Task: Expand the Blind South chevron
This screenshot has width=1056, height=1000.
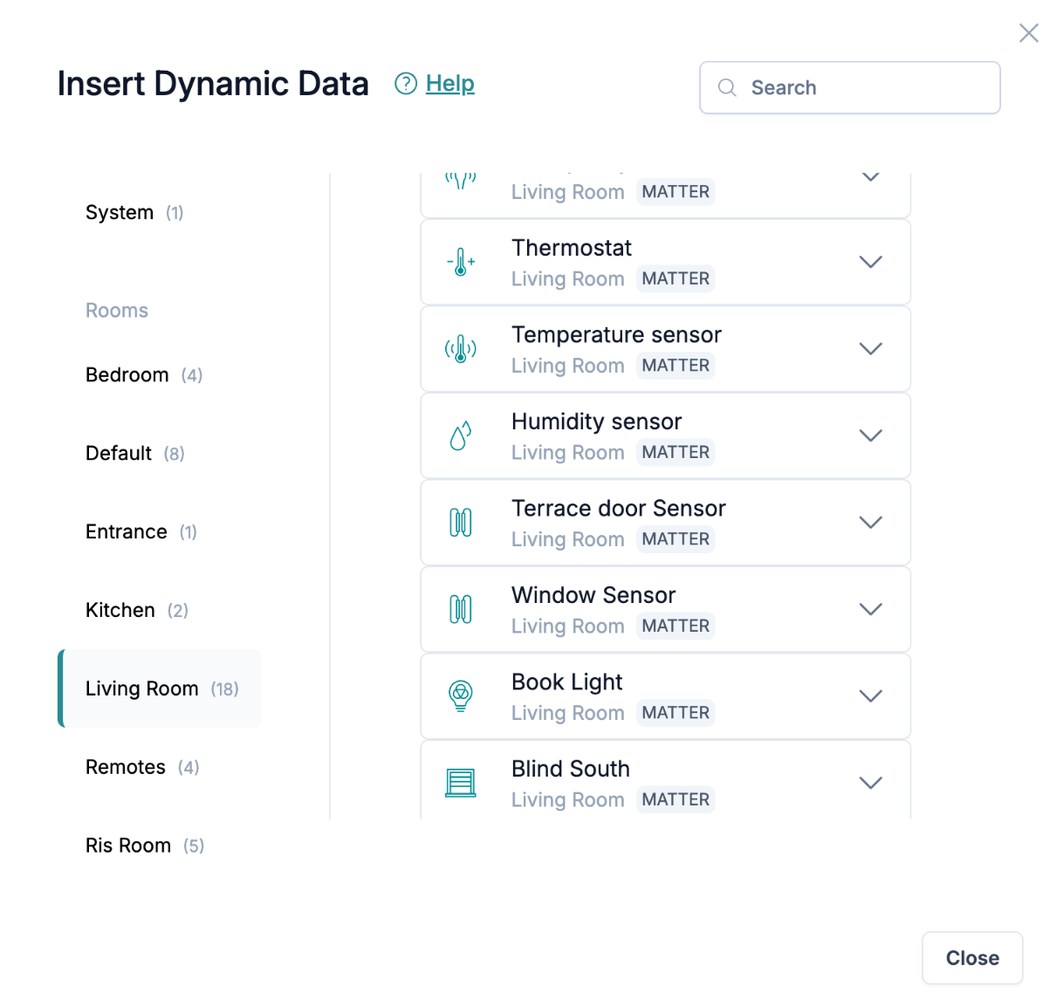Action: click(x=870, y=783)
